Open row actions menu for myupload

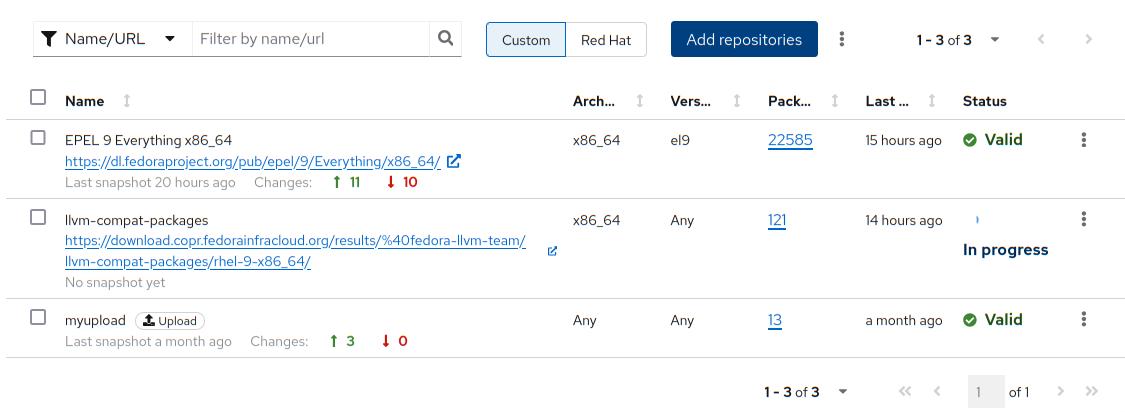[x=1083, y=320]
